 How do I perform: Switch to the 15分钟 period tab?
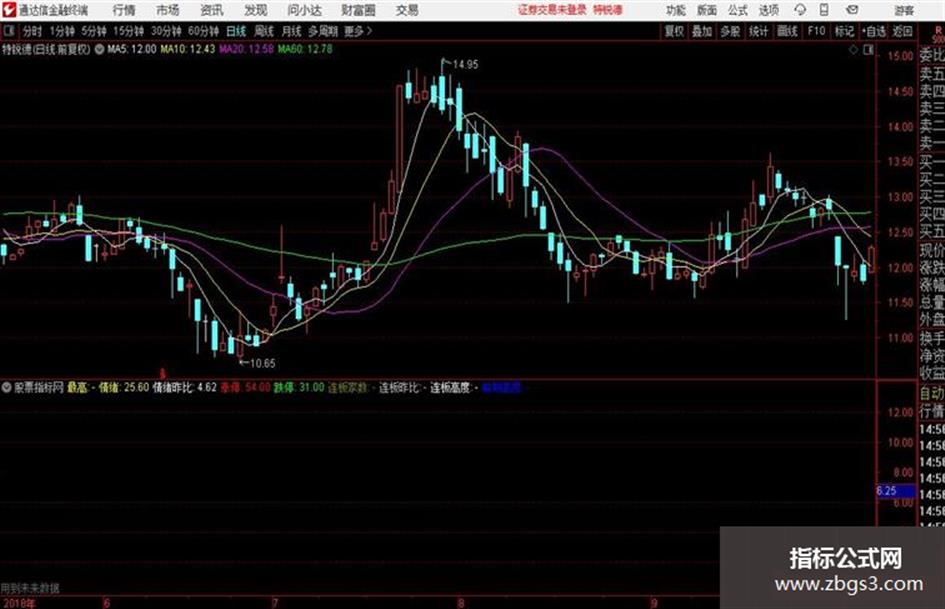click(x=128, y=31)
